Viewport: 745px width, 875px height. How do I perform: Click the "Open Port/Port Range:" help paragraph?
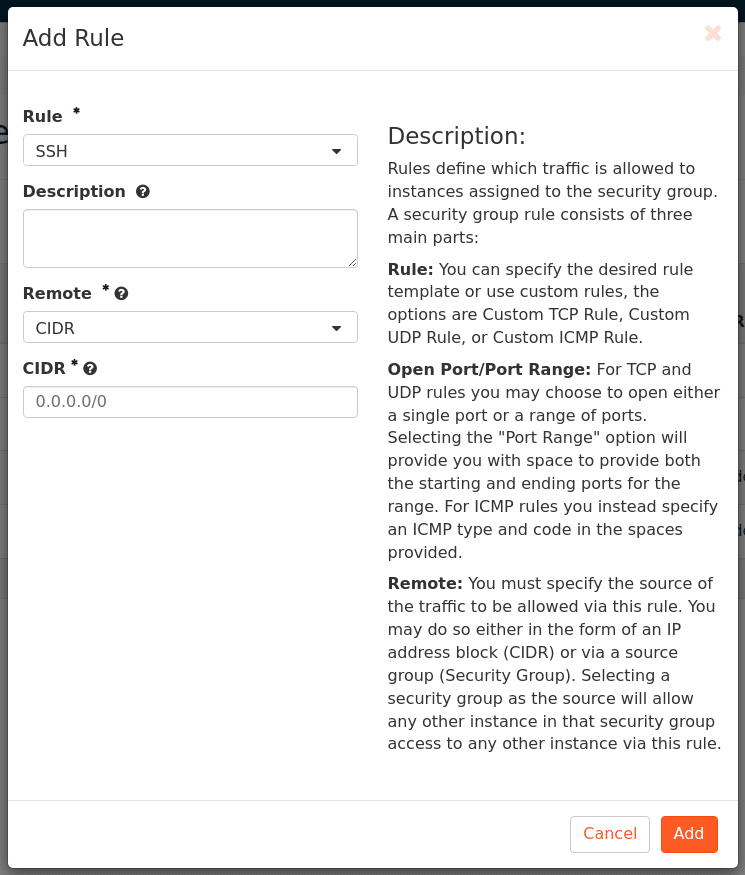[553, 460]
